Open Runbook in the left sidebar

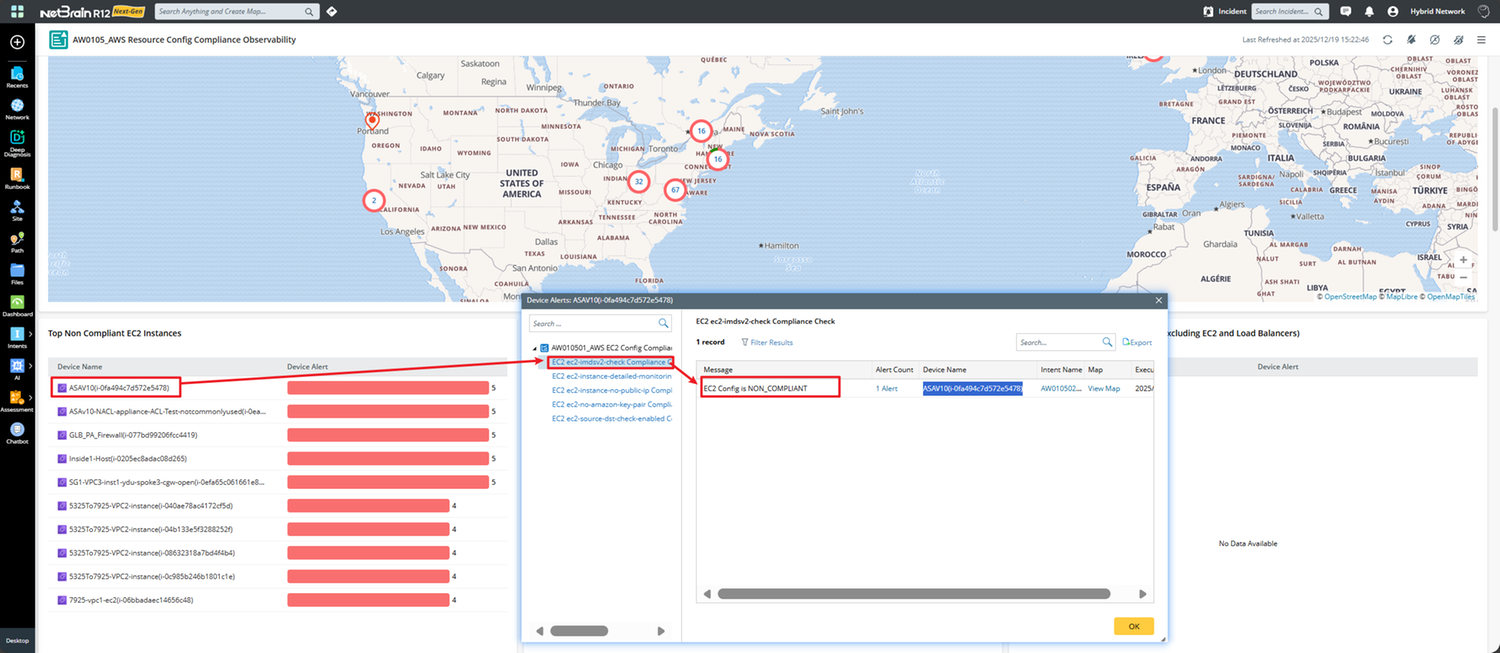[x=17, y=179]
